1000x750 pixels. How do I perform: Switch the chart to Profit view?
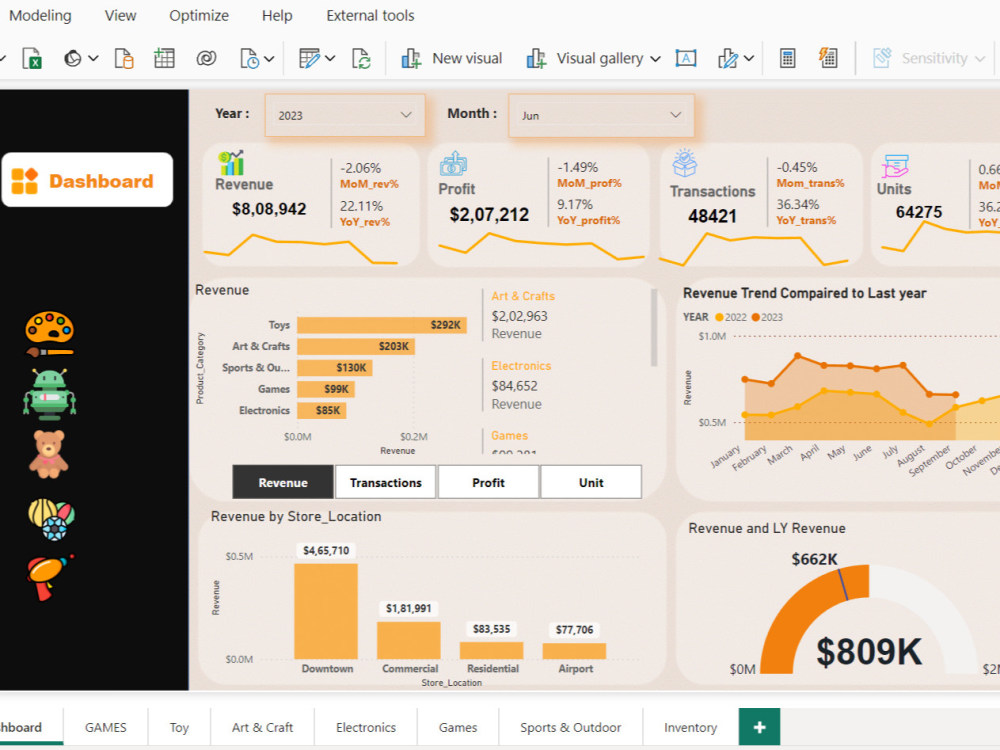tap(488, 481)
